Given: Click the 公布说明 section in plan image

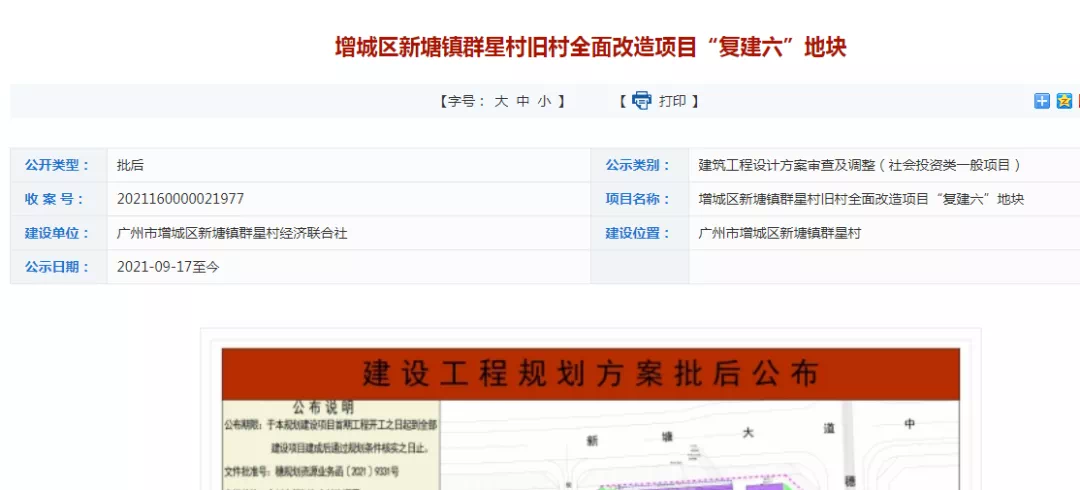Looking at the screenshot, I should coord(322,408).
